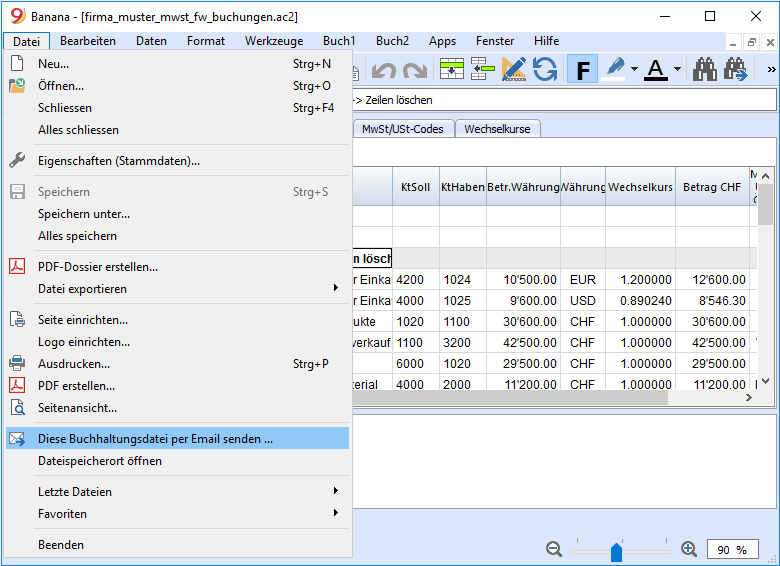The image size is (780, 566).
Task: Click the Neu new-document icon
Action: point(17,63)
